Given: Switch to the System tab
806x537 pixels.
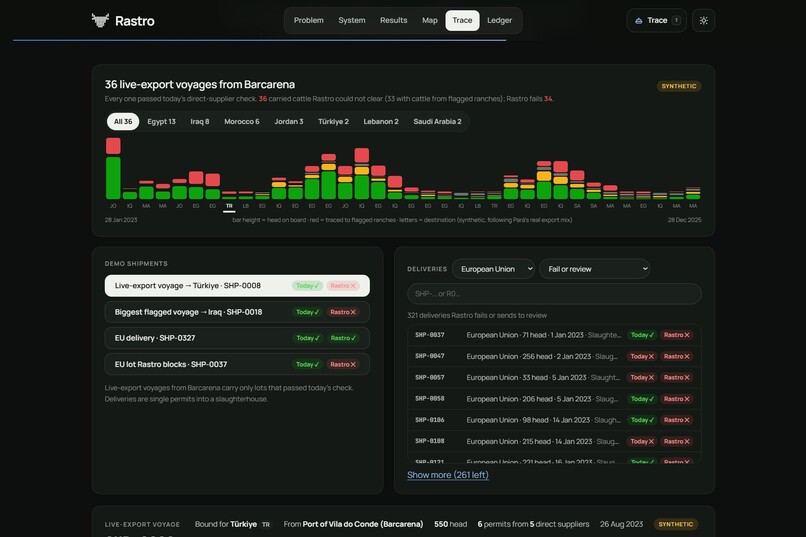Looking at the screenshot, I should pyautogui.click(x=352, y=21).
